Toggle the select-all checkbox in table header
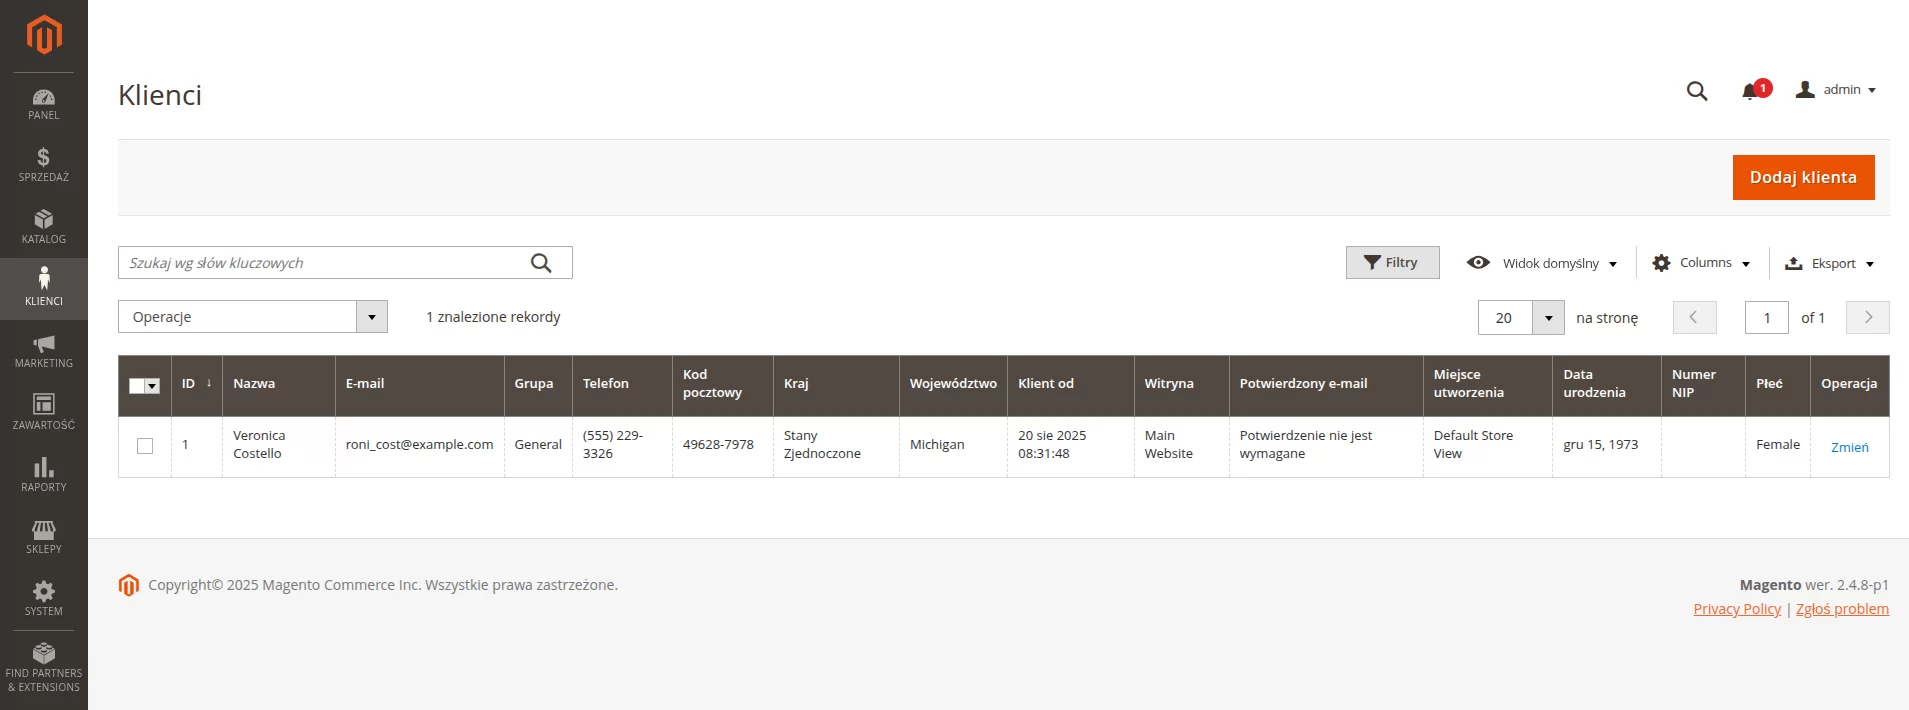Viewport: 1909px width, 710px height. pos(137,386)
